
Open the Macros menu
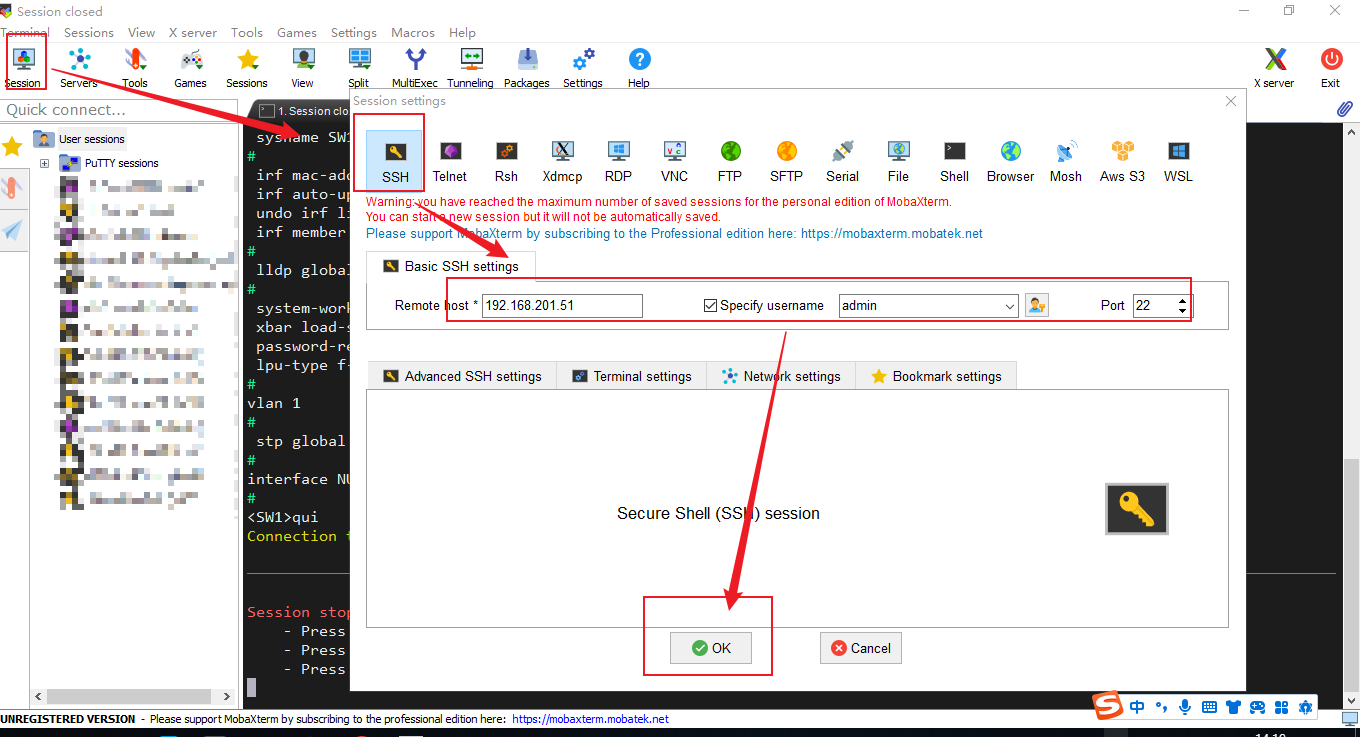click(412, 32)
